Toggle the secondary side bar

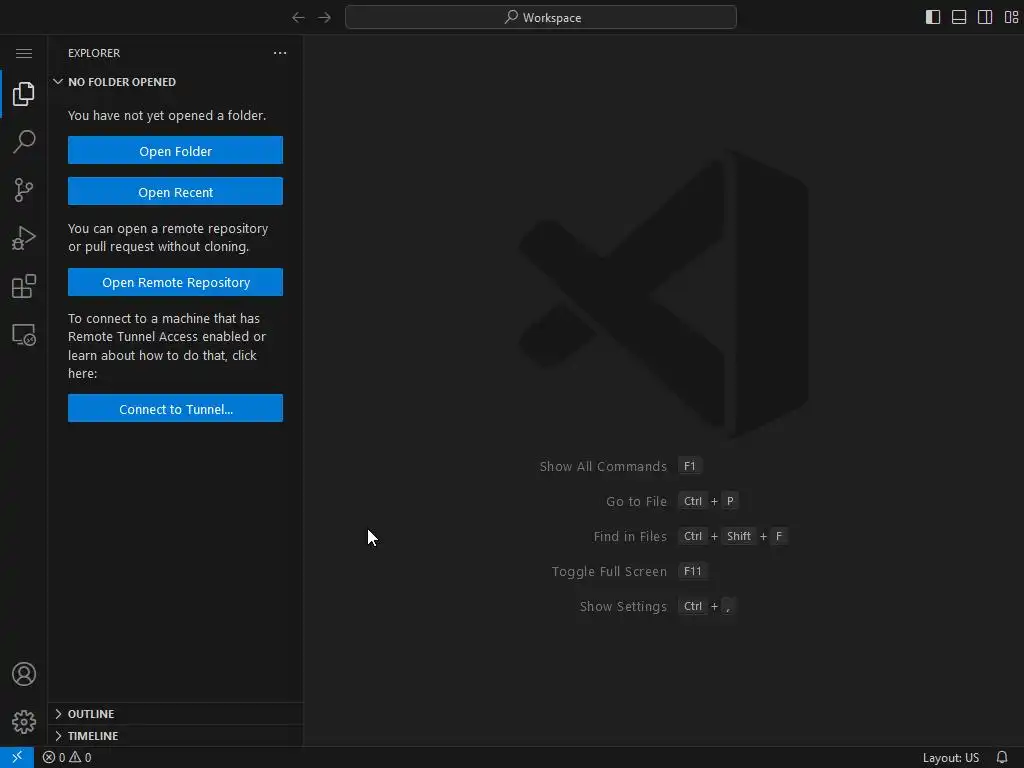[985, 18]
